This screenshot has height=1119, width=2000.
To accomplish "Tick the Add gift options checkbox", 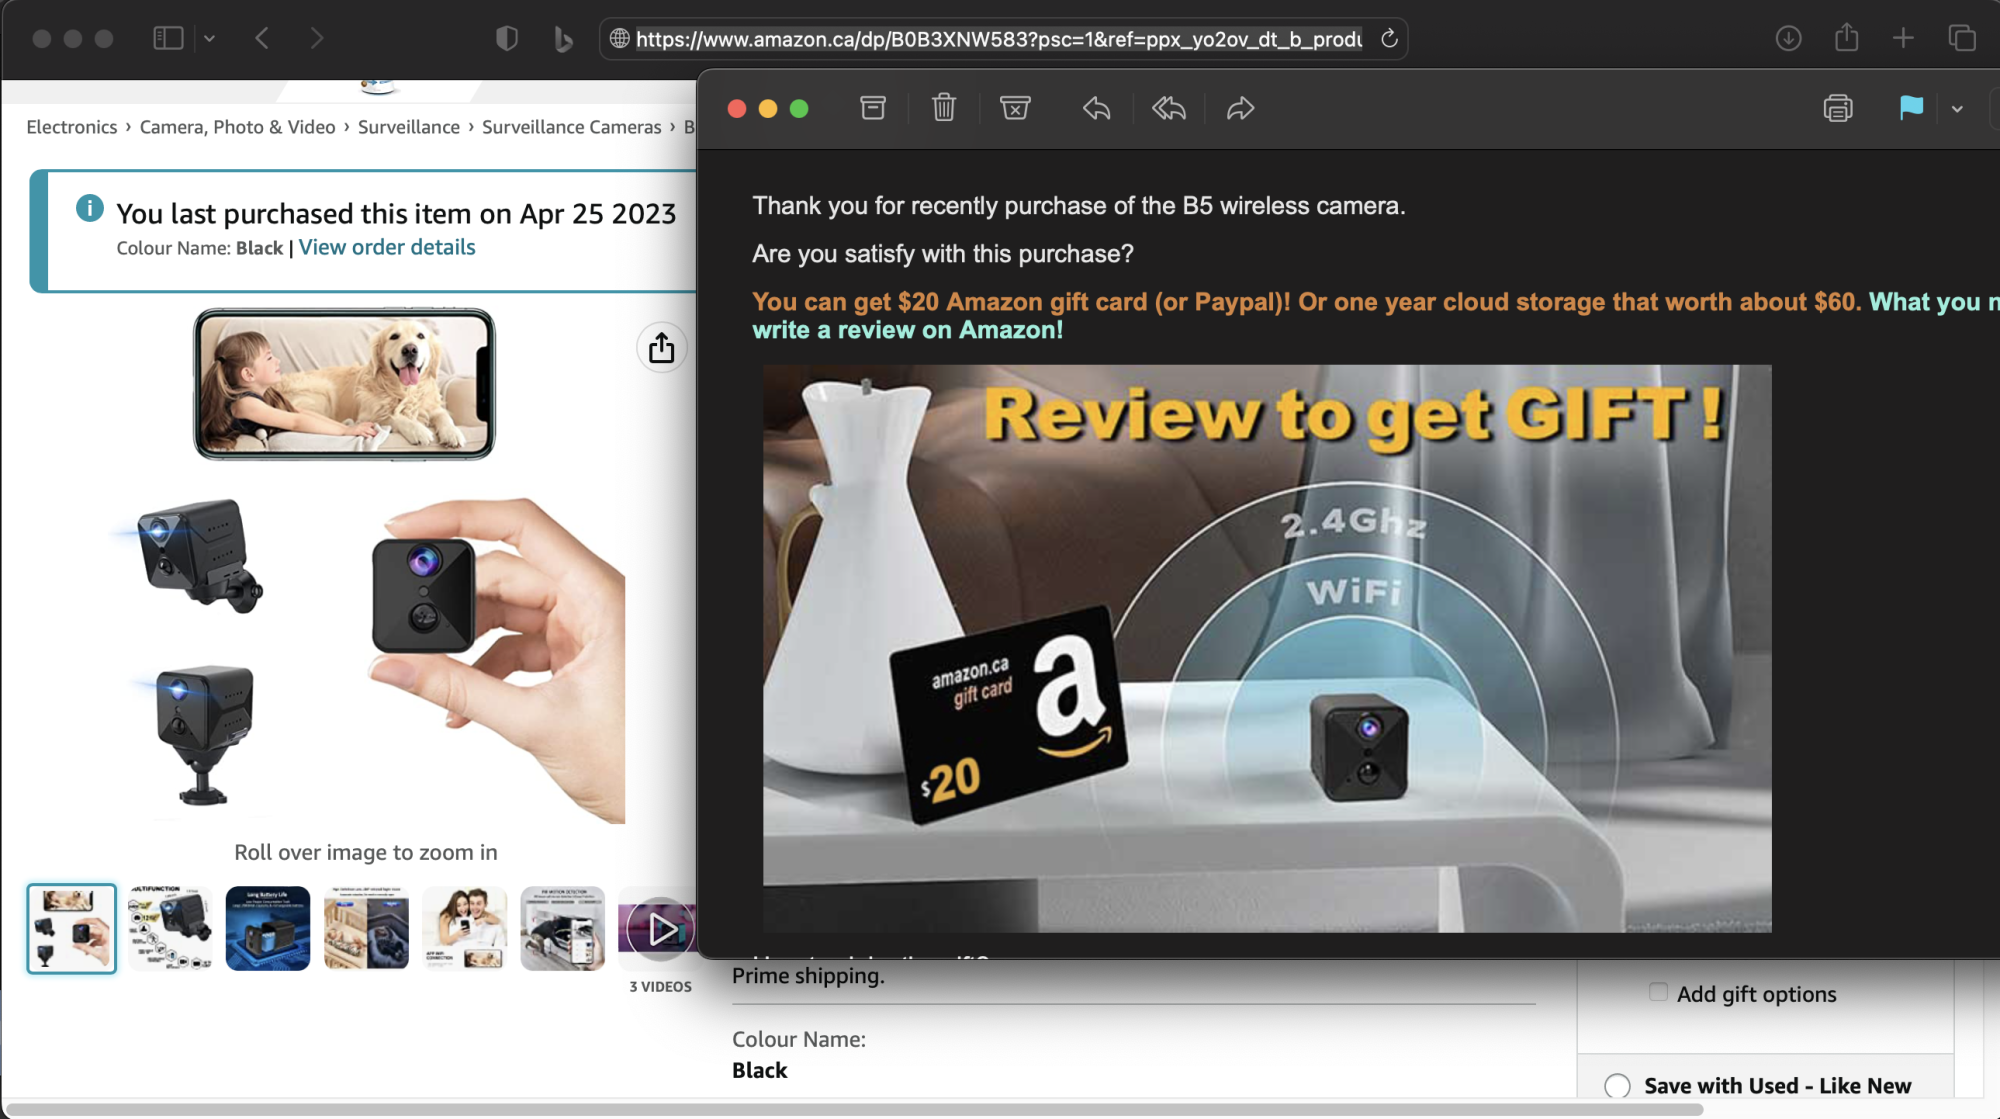I will (1658, 992).
